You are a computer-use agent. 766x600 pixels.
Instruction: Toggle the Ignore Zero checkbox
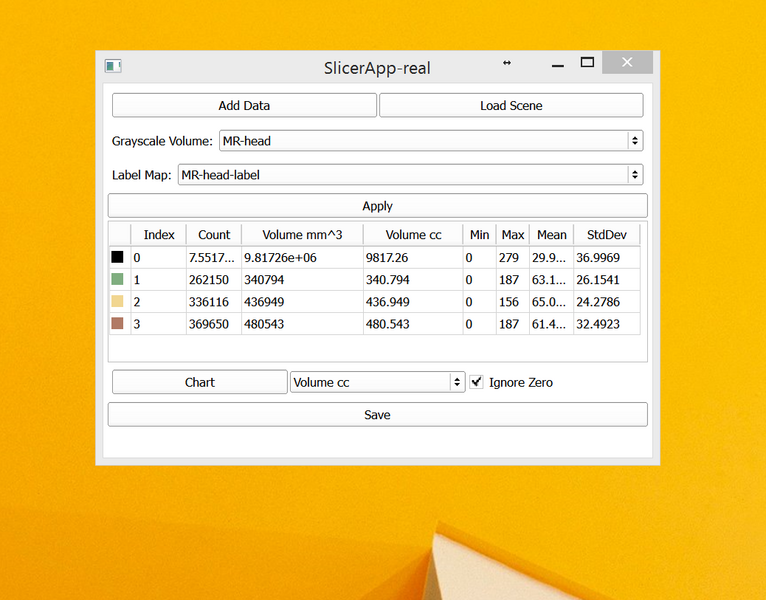pyautogui.click(x=477, y=382)
